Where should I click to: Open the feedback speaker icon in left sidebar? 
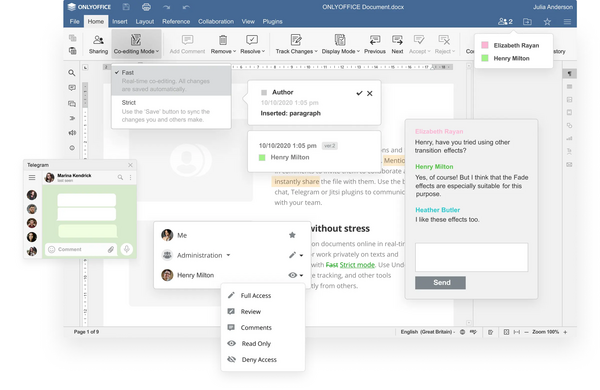(x=72, y=132)
